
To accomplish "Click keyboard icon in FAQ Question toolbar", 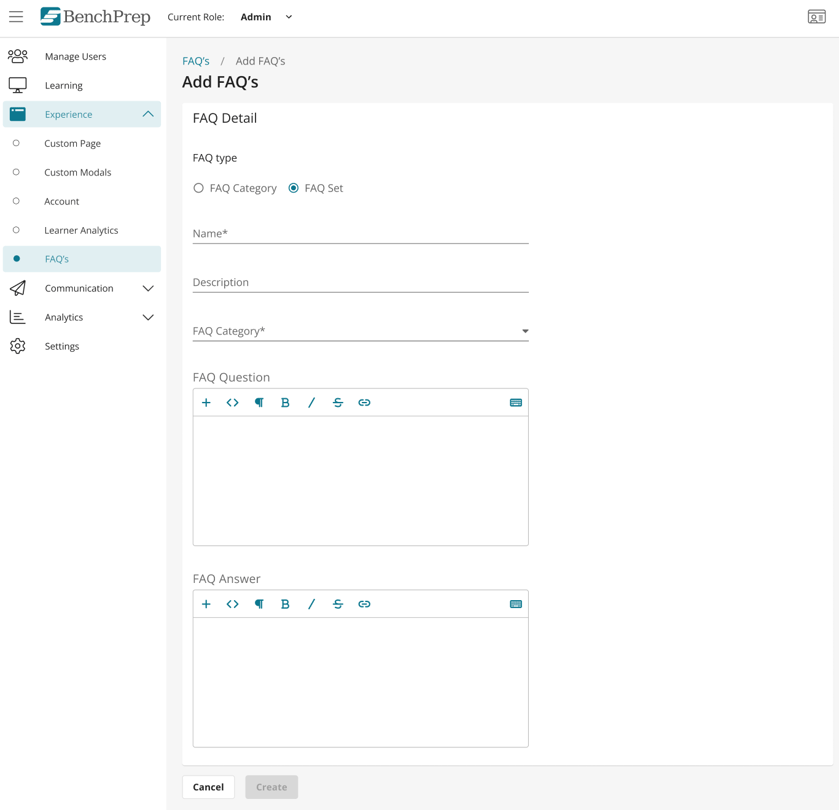I will [x=516, y=403].
